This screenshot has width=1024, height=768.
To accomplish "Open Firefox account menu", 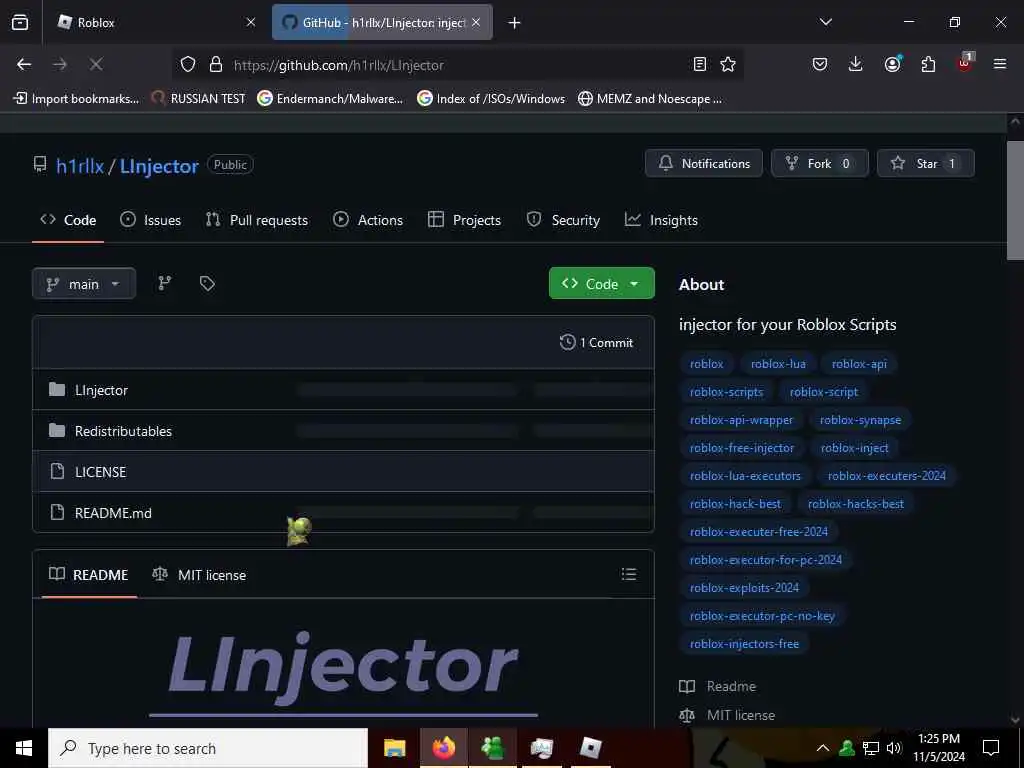I will [x=892, y=63].
